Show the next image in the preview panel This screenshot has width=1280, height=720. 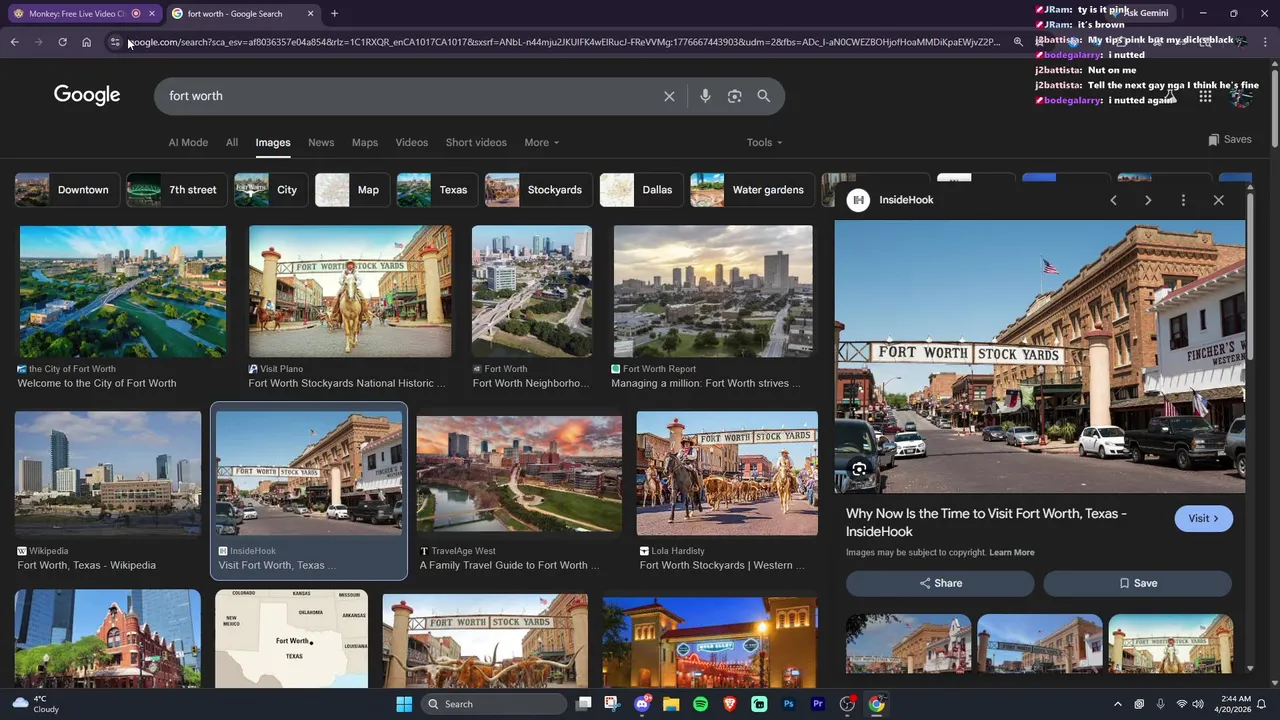click(x=1148, y=200)
